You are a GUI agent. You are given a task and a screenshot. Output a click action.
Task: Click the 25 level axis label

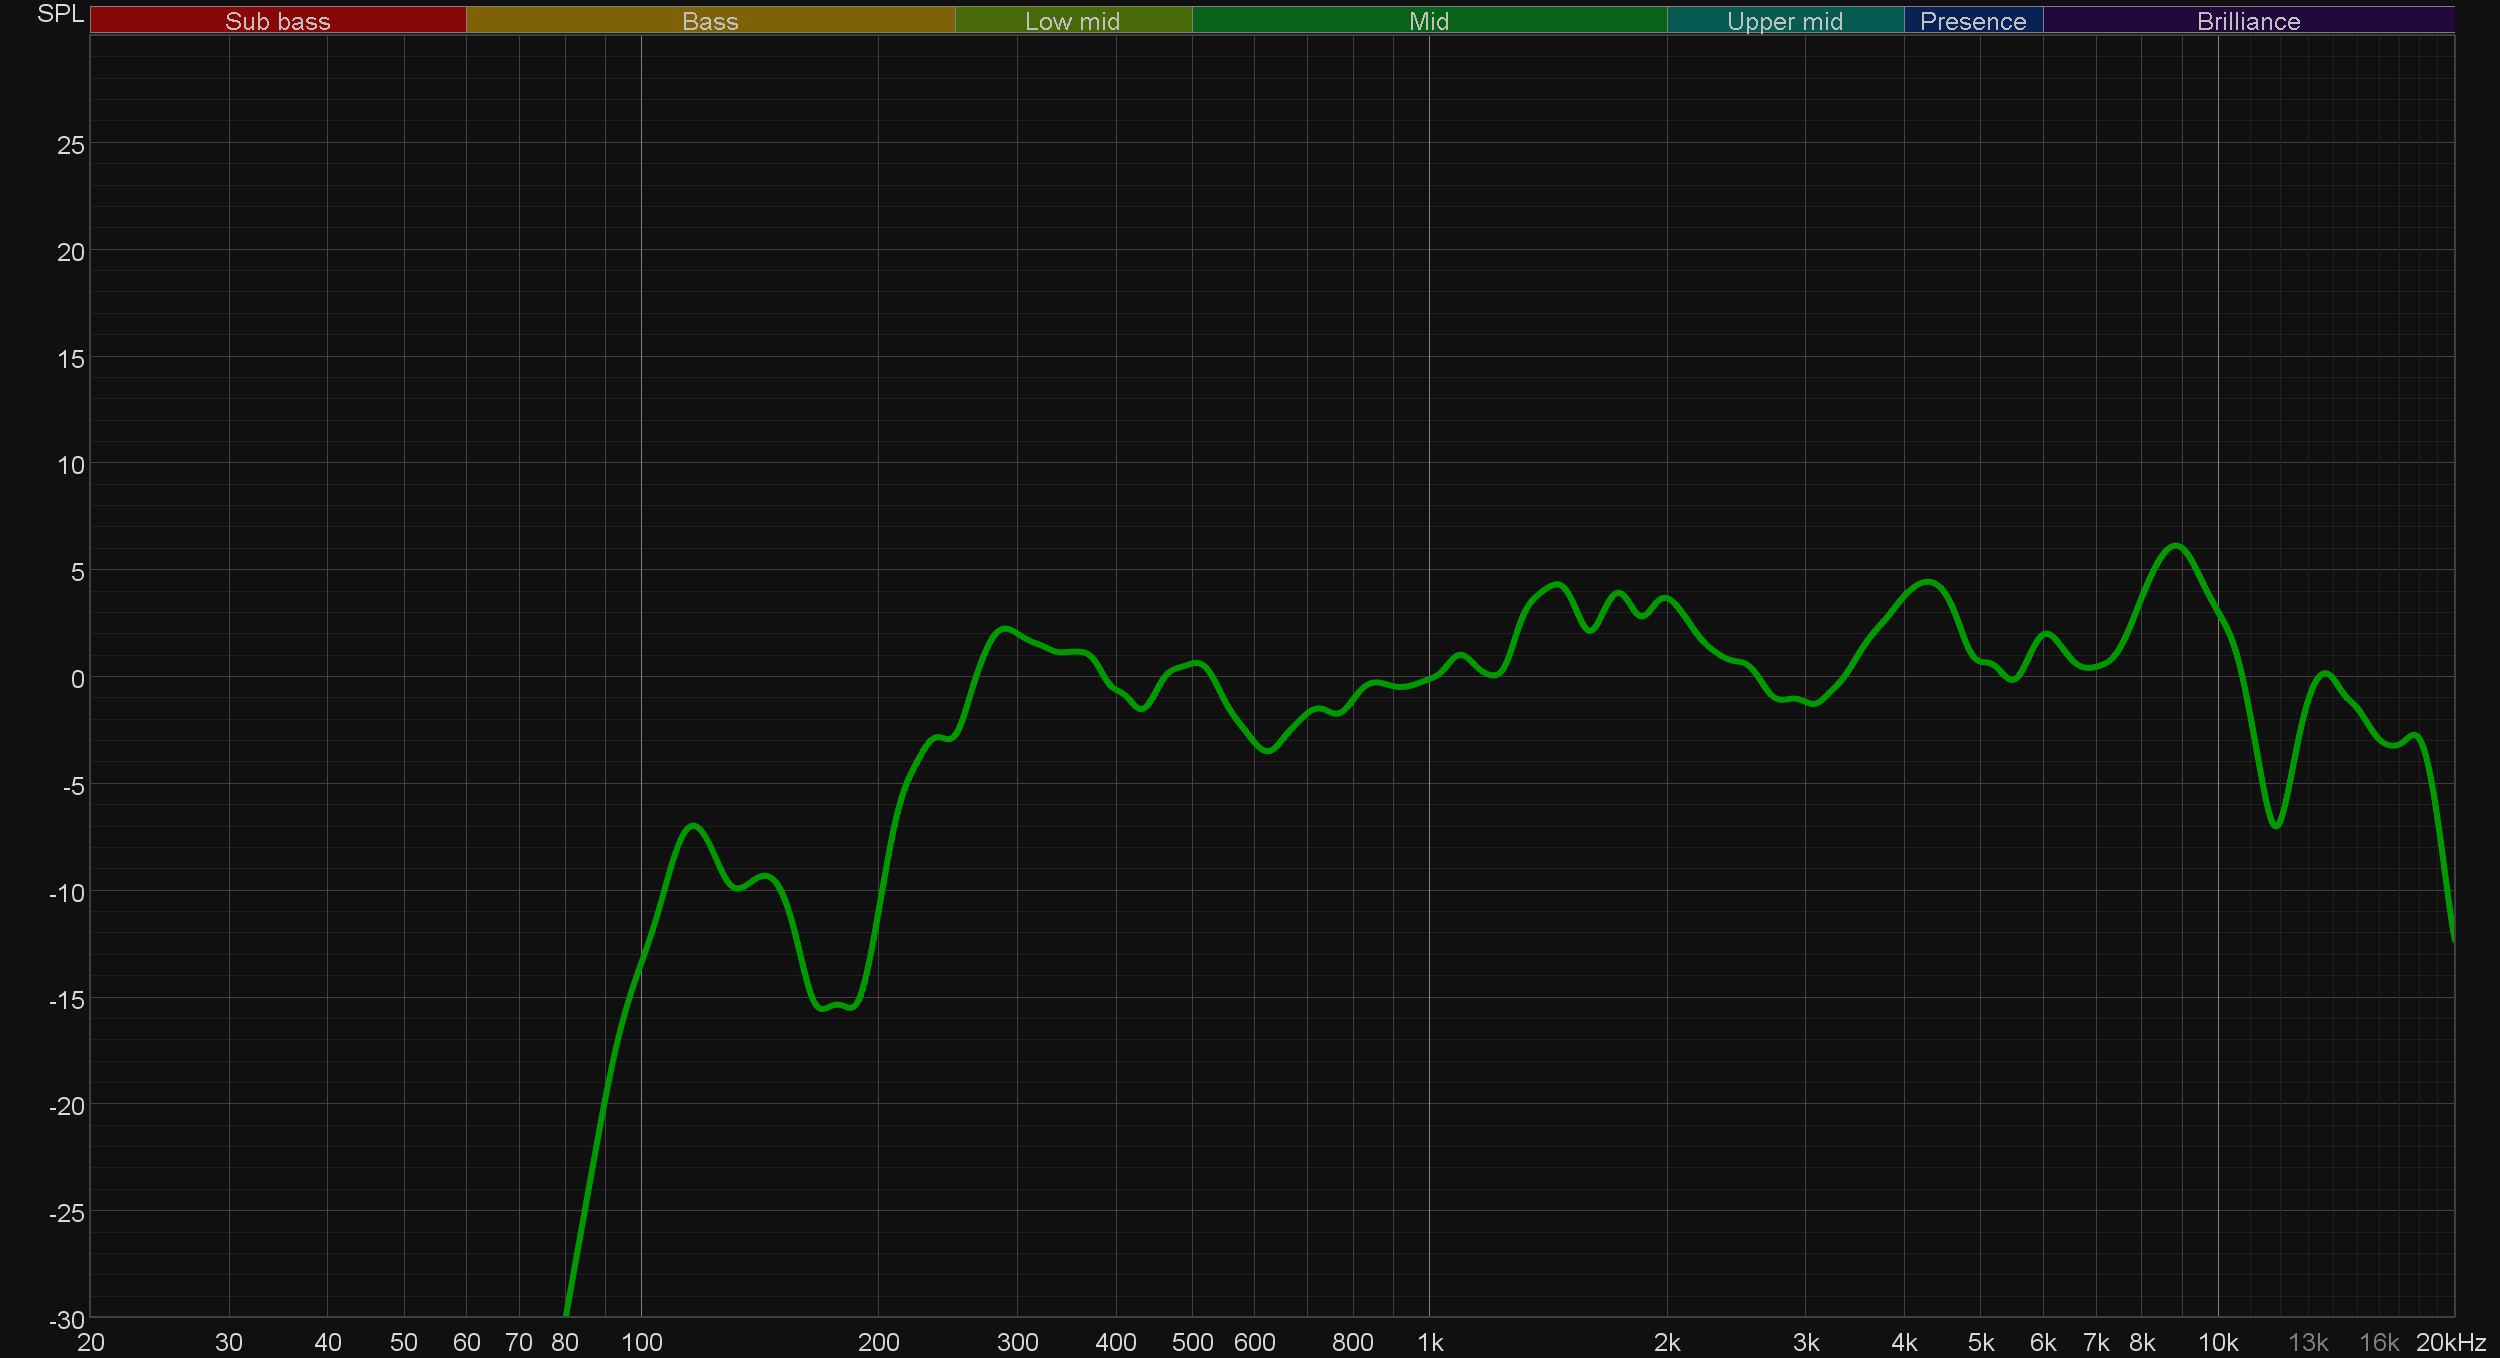coord(70,146)
